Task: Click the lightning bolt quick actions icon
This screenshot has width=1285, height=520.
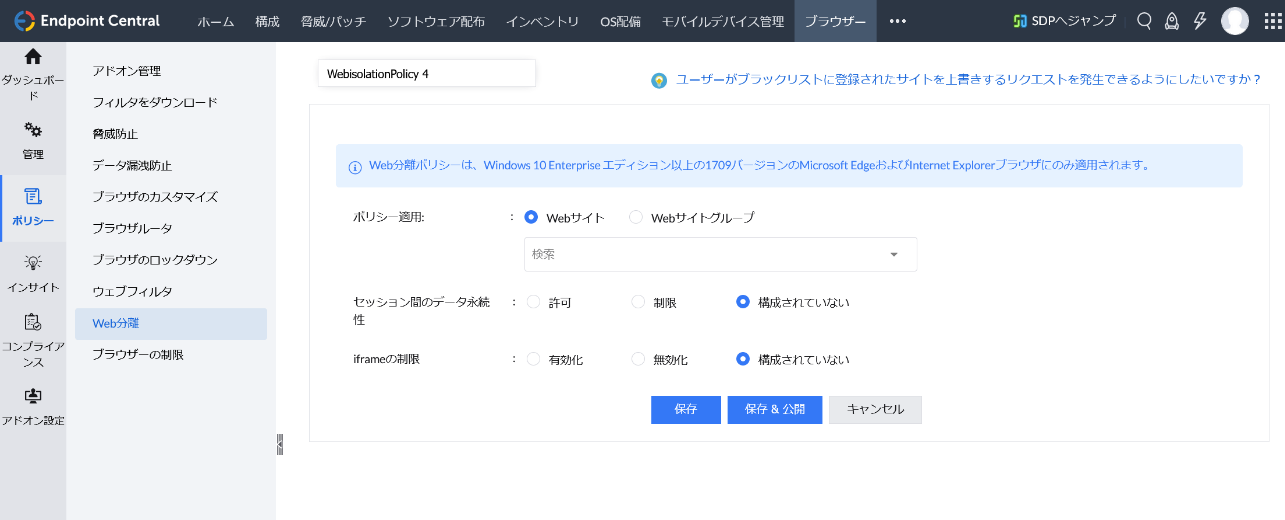Action: pyautogui.click(x=1200, y=21)
